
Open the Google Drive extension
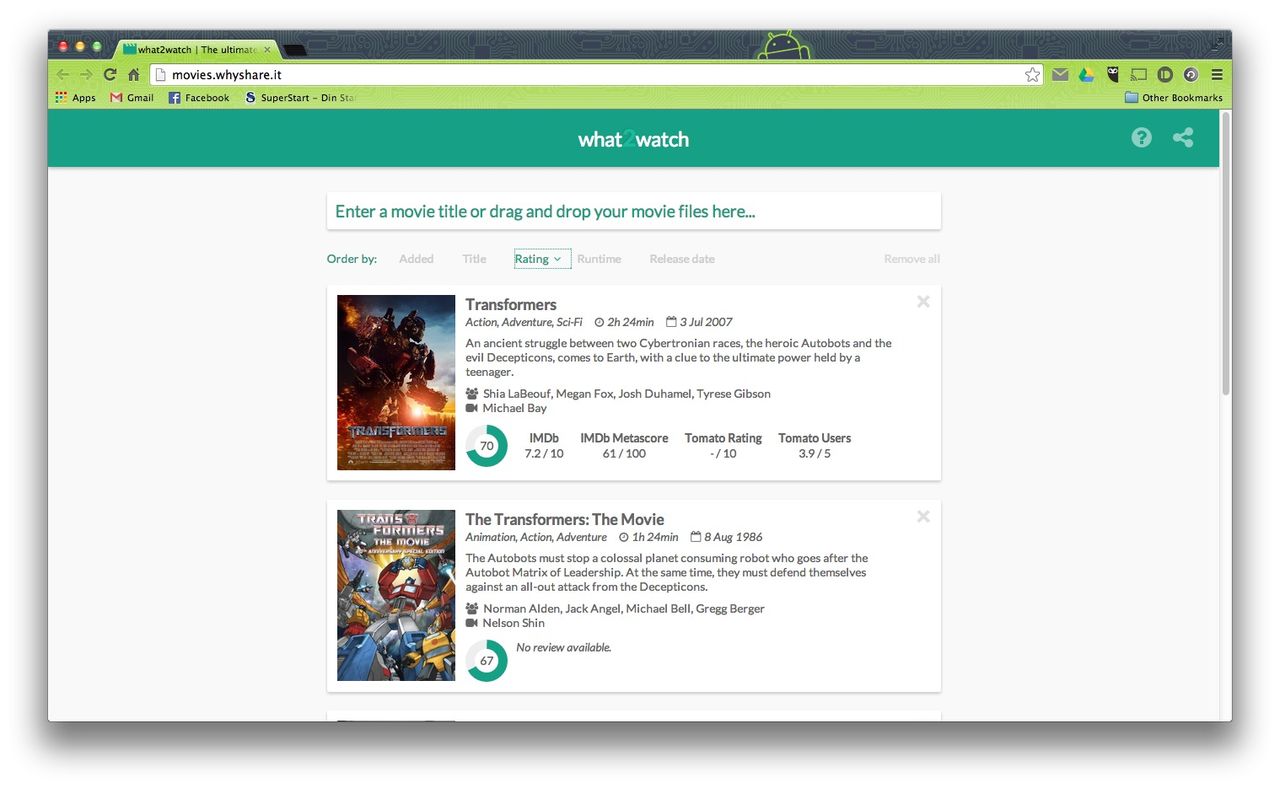pos(1086,74)
